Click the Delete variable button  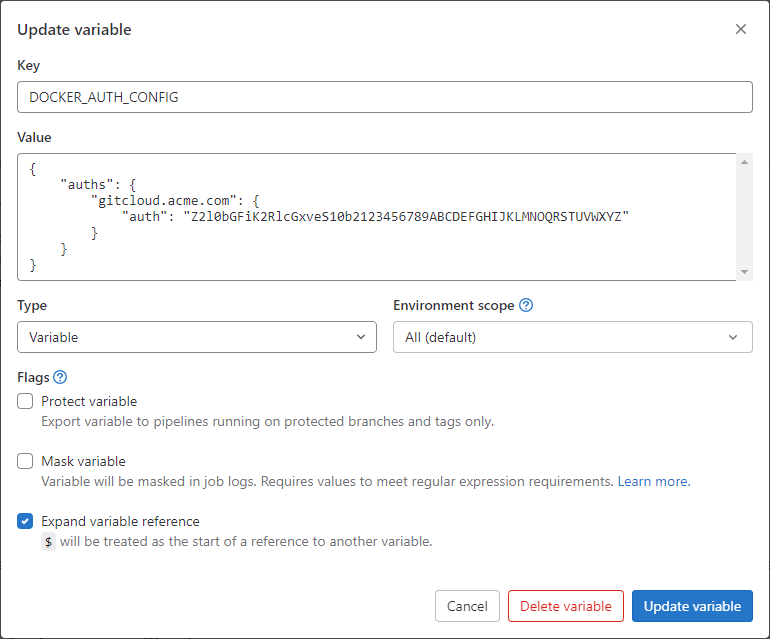tap(566, 606)
